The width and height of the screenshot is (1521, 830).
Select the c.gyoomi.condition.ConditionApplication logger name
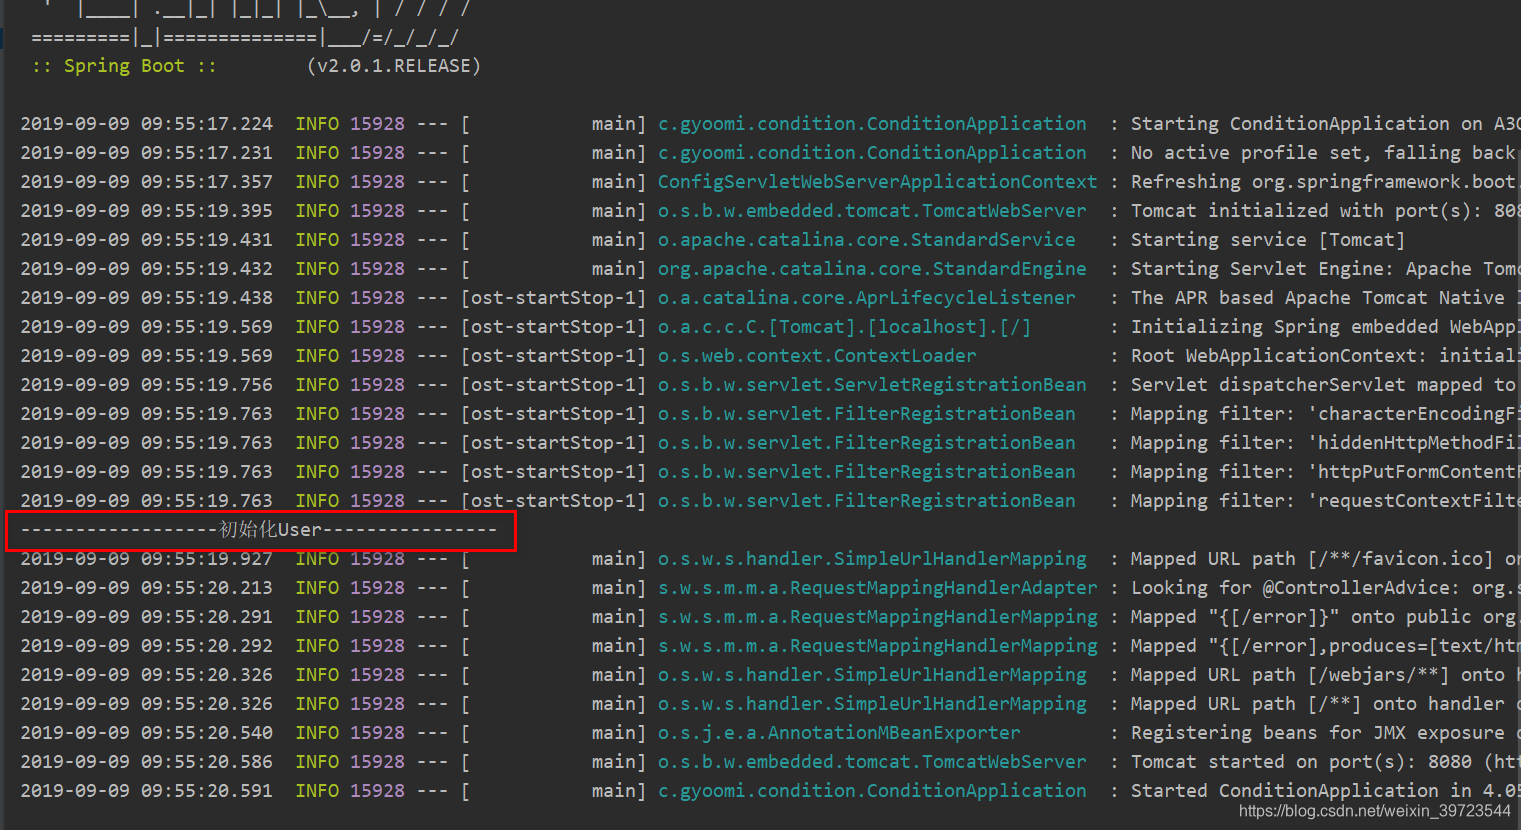point(870,123)
